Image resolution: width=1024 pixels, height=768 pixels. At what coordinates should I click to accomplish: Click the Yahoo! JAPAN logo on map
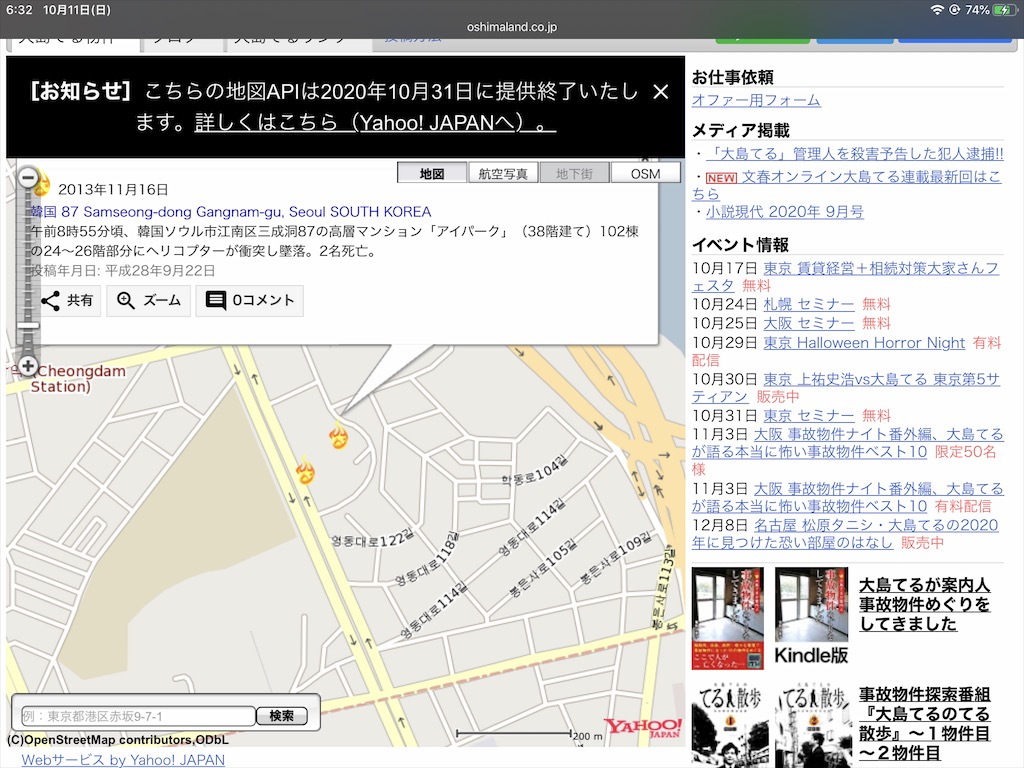(642, 727)
